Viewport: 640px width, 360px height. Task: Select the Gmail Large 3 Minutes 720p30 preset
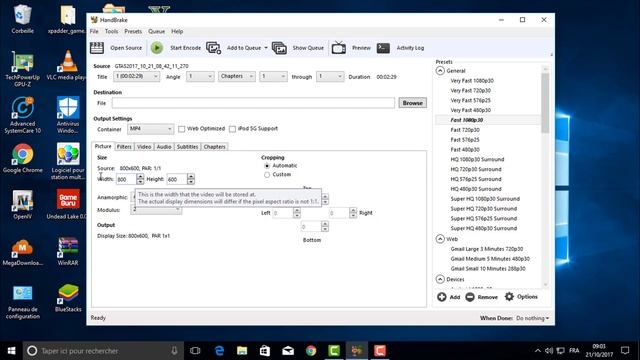pos(487,249)
